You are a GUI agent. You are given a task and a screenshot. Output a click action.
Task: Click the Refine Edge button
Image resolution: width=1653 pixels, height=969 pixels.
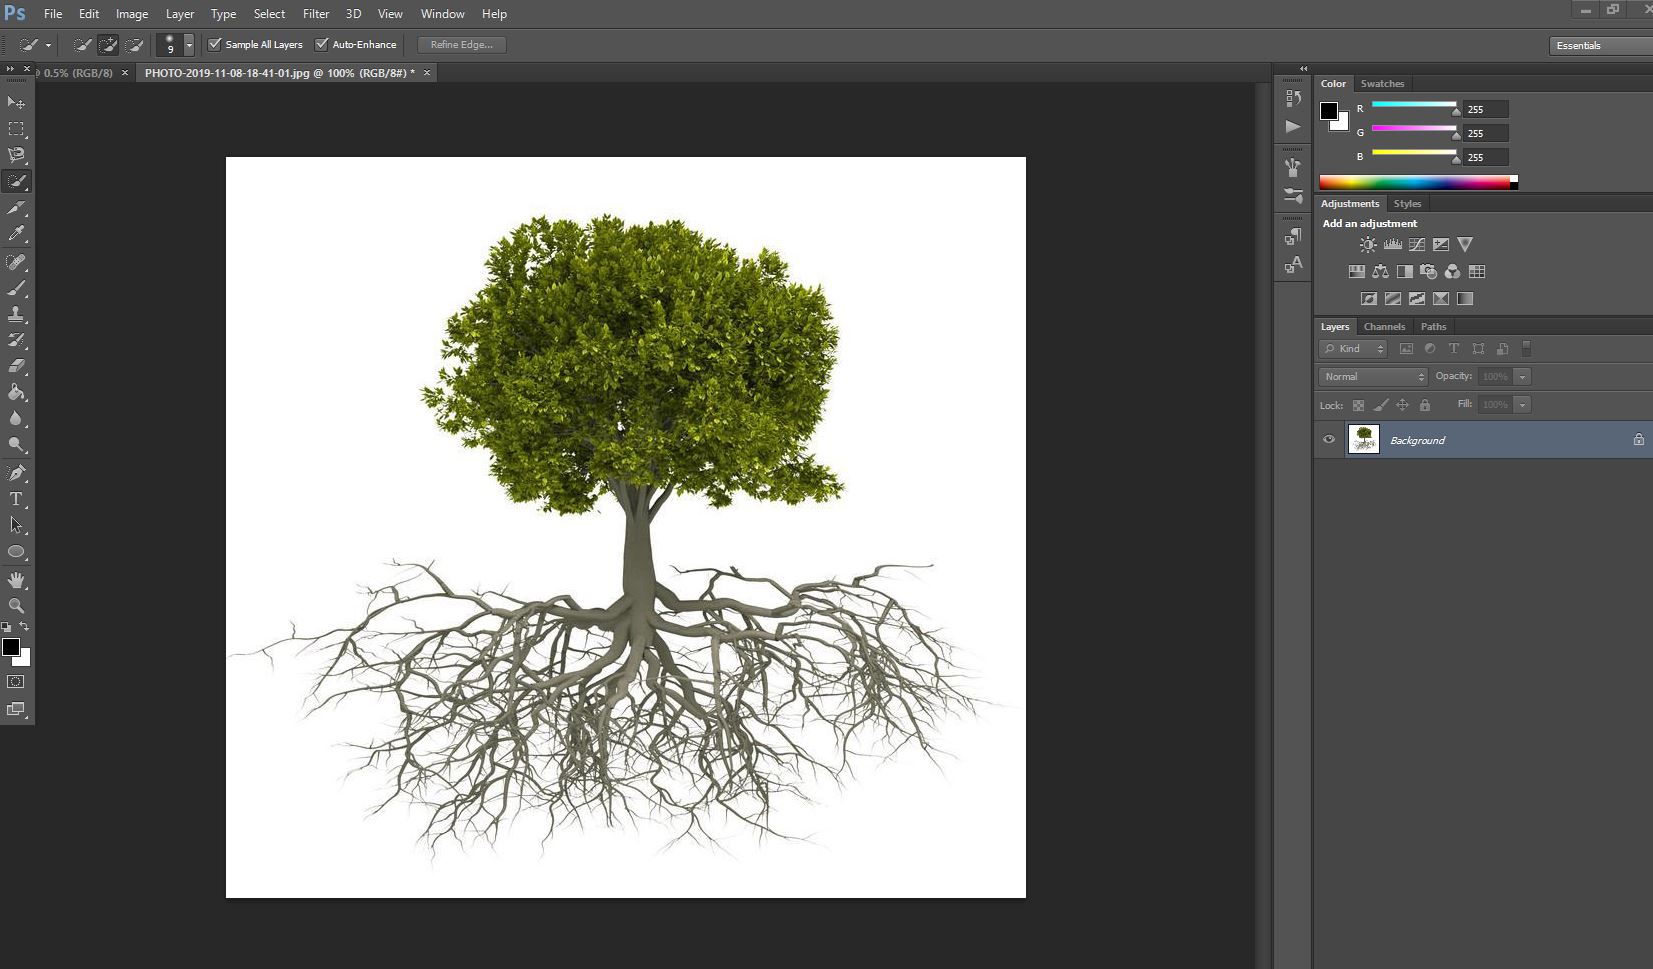461,44
